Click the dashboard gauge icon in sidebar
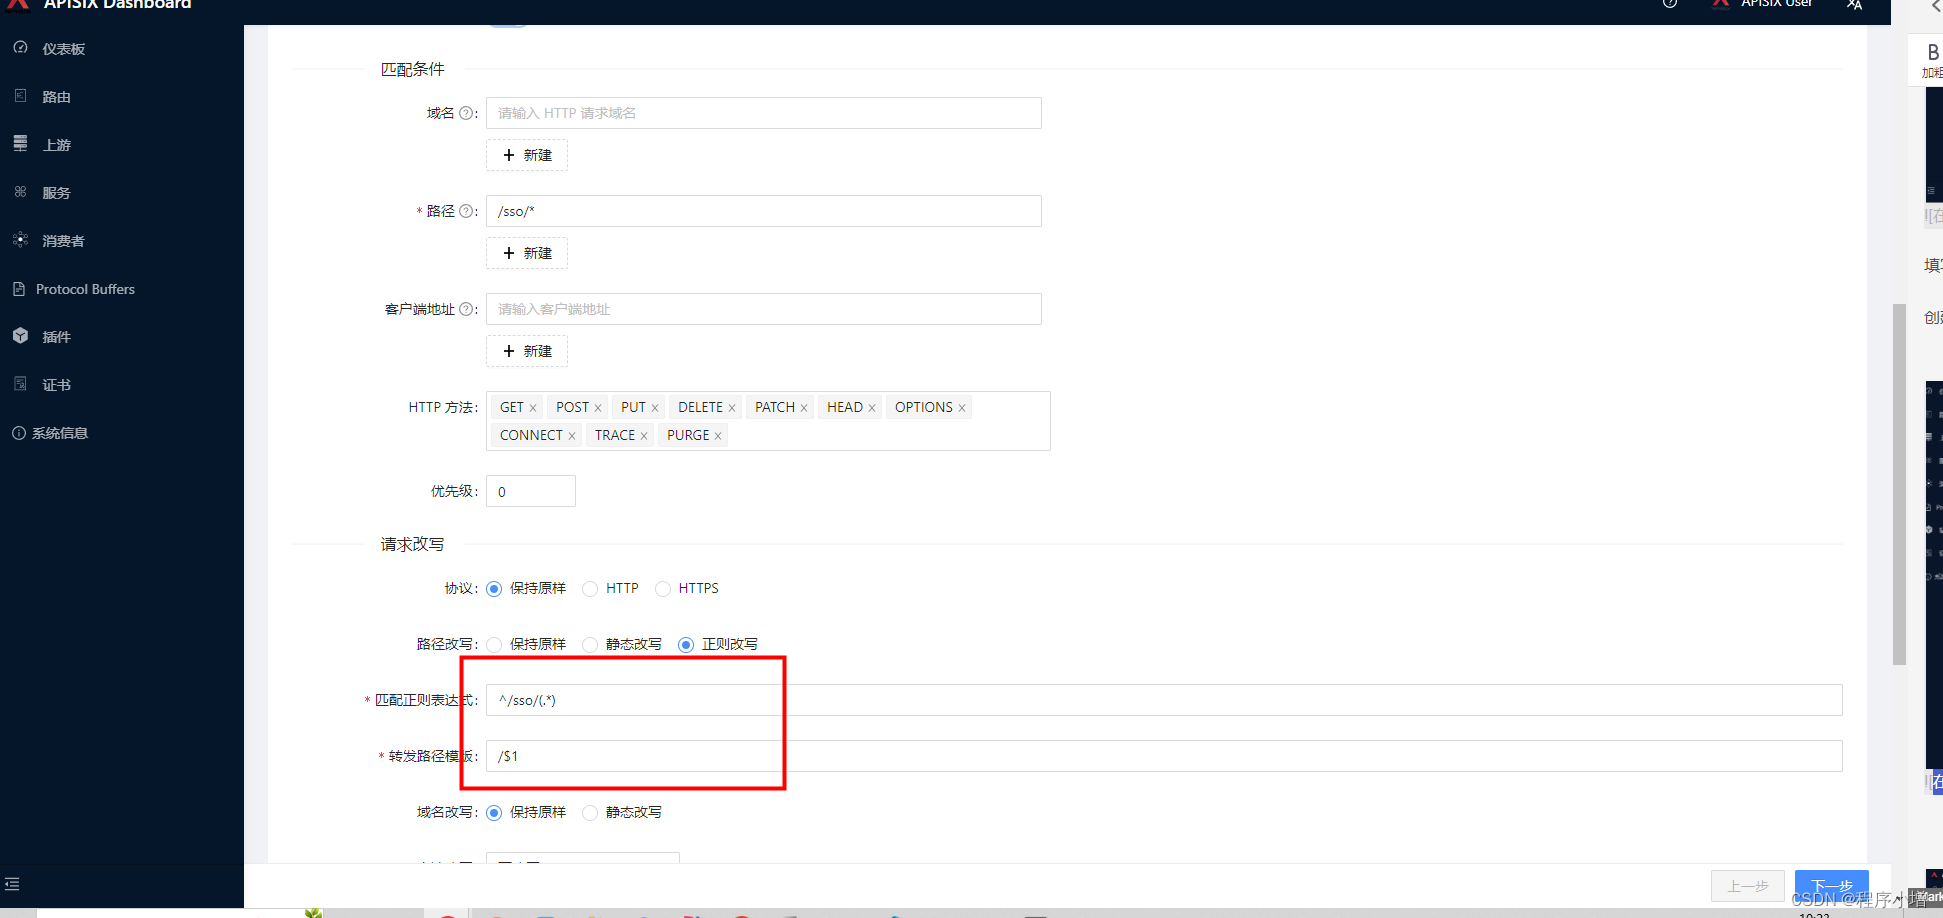The height and width of the screenshot is (918, 1943). (x=20, y=48)
